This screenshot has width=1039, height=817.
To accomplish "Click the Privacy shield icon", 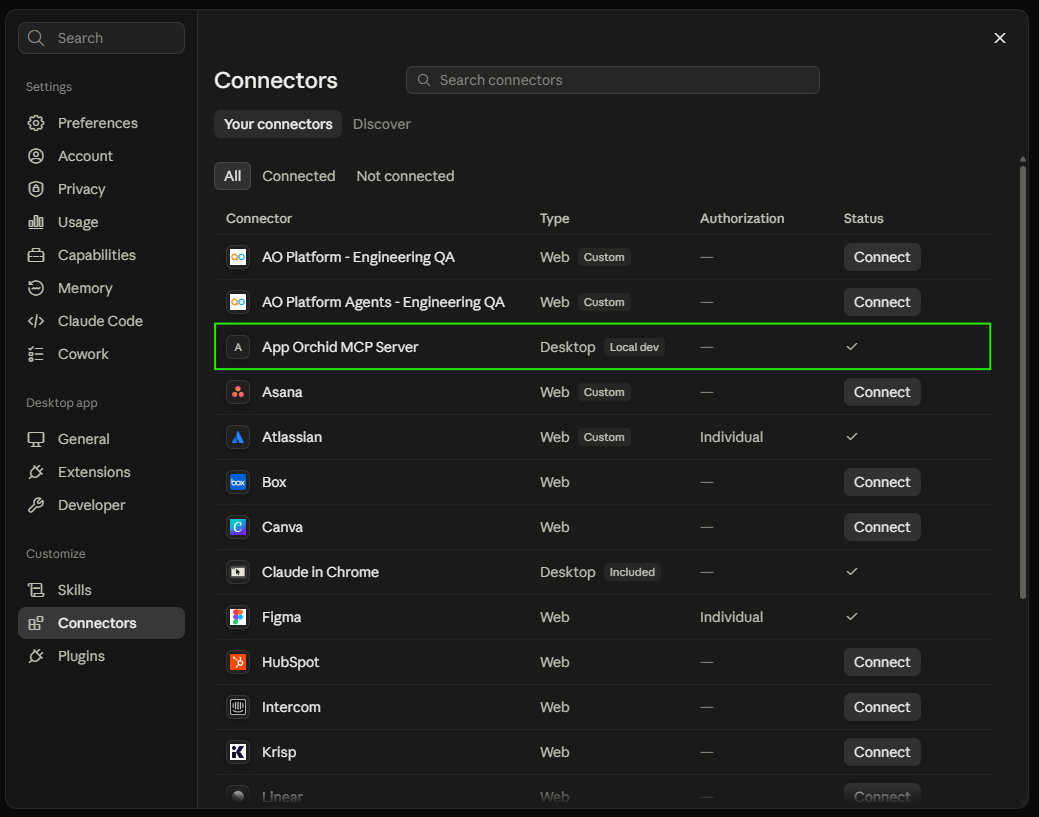I will [x=36, y=189].
